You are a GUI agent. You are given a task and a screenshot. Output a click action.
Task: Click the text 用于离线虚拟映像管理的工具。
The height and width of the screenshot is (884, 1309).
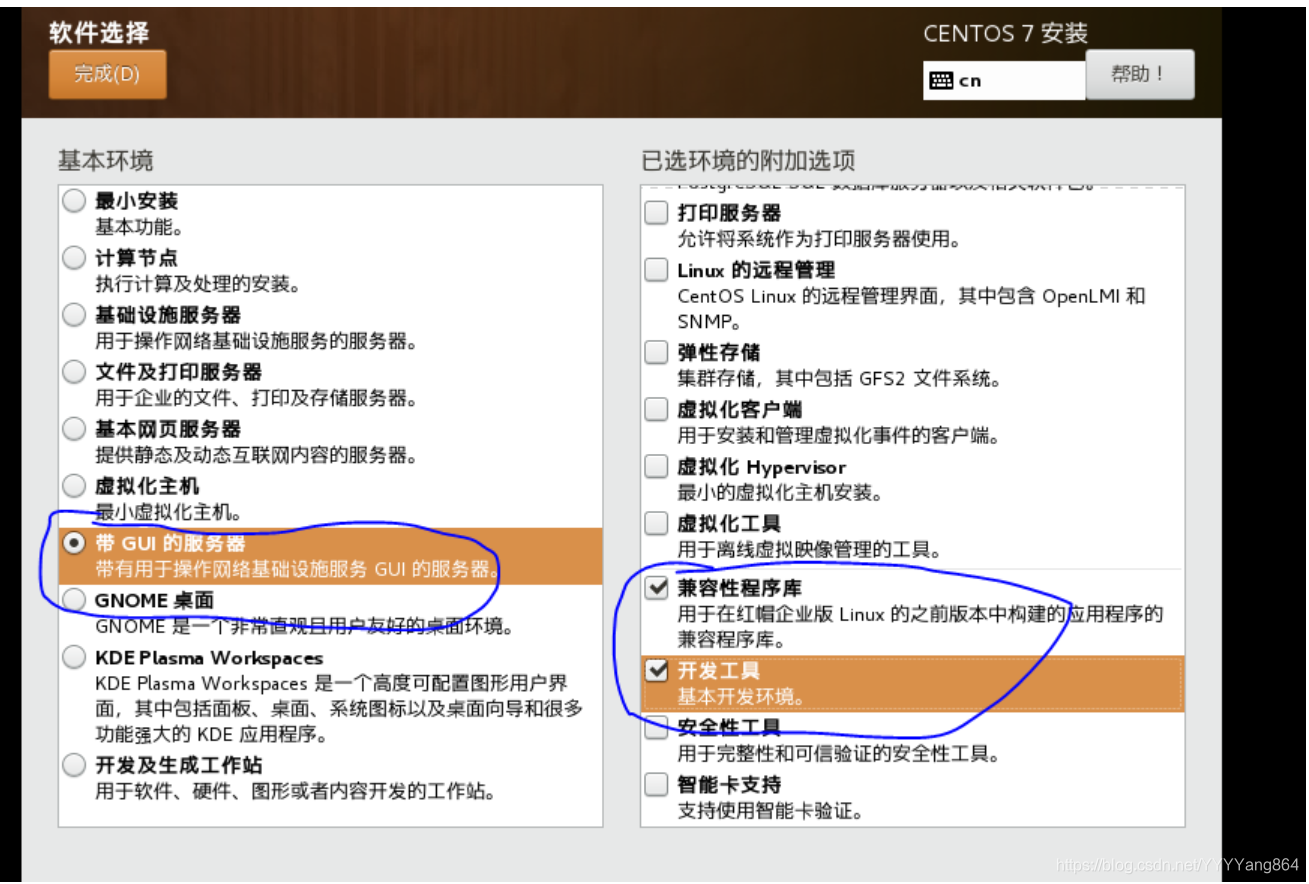point(809,549)
